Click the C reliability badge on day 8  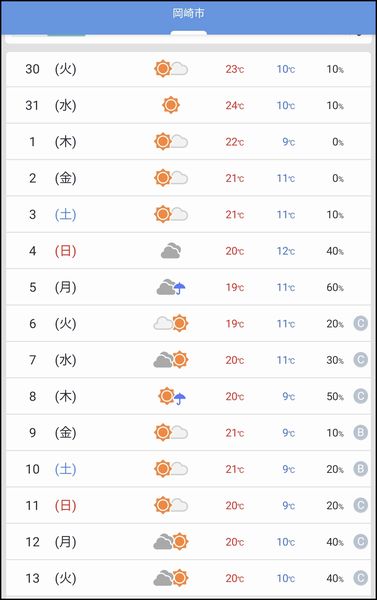[x=360, y=396]
